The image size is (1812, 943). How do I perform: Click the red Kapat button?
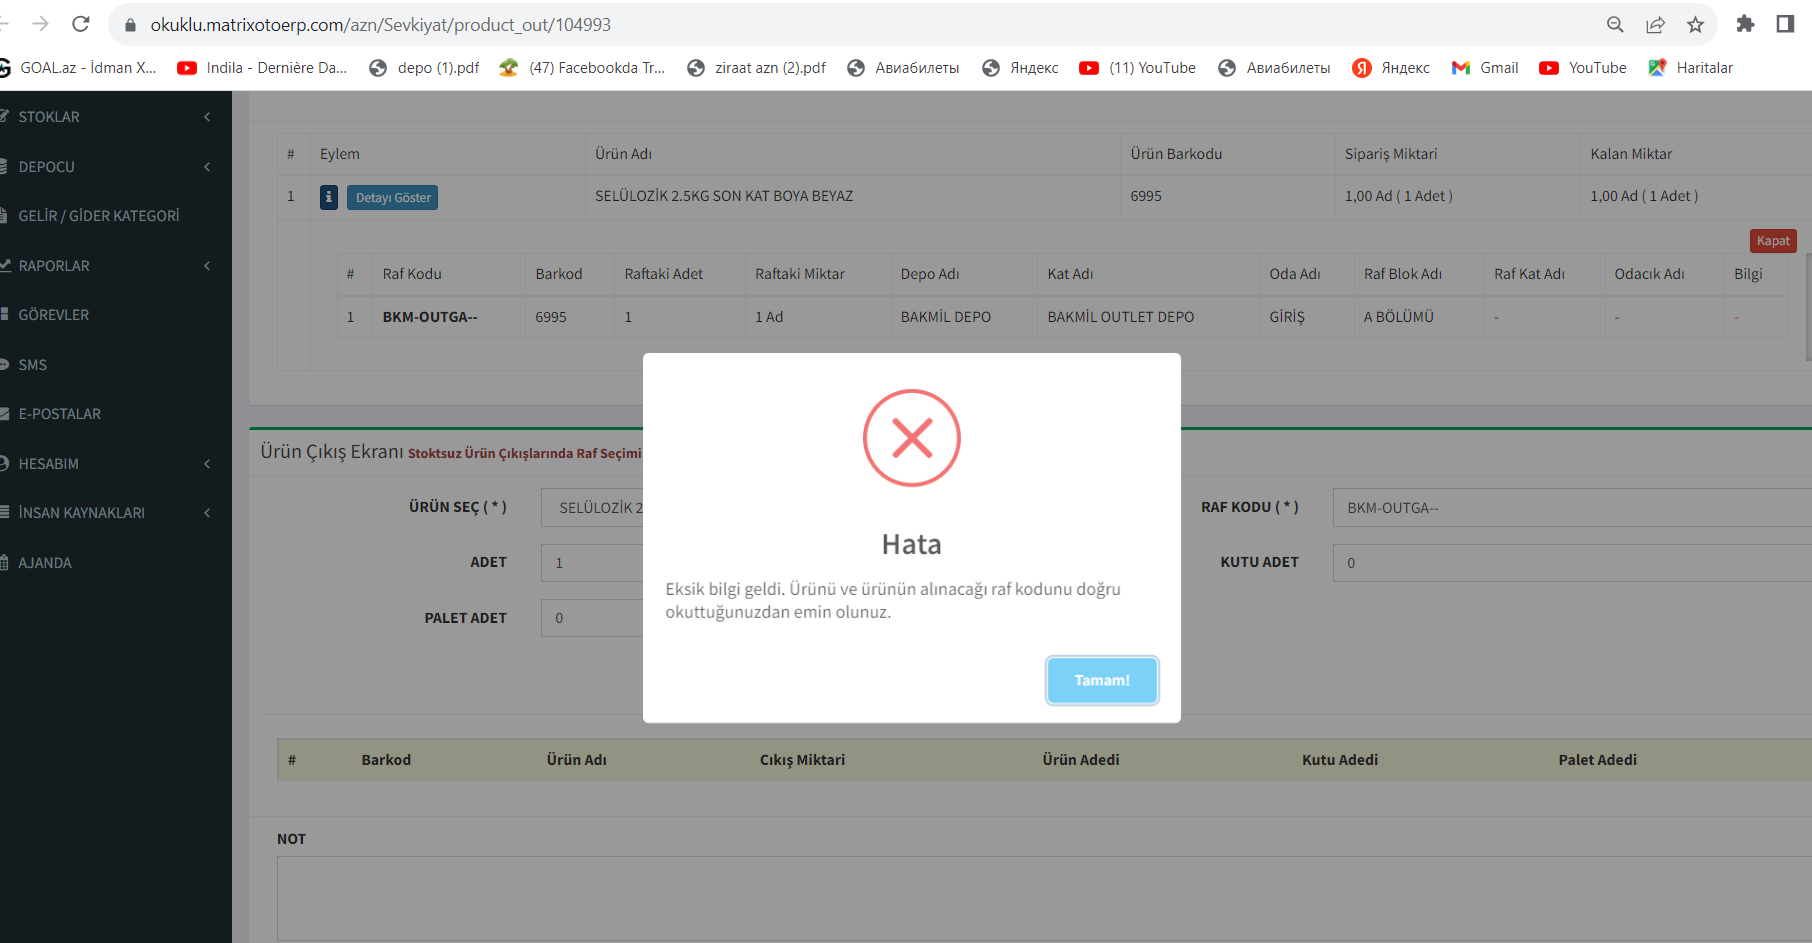1772,241
